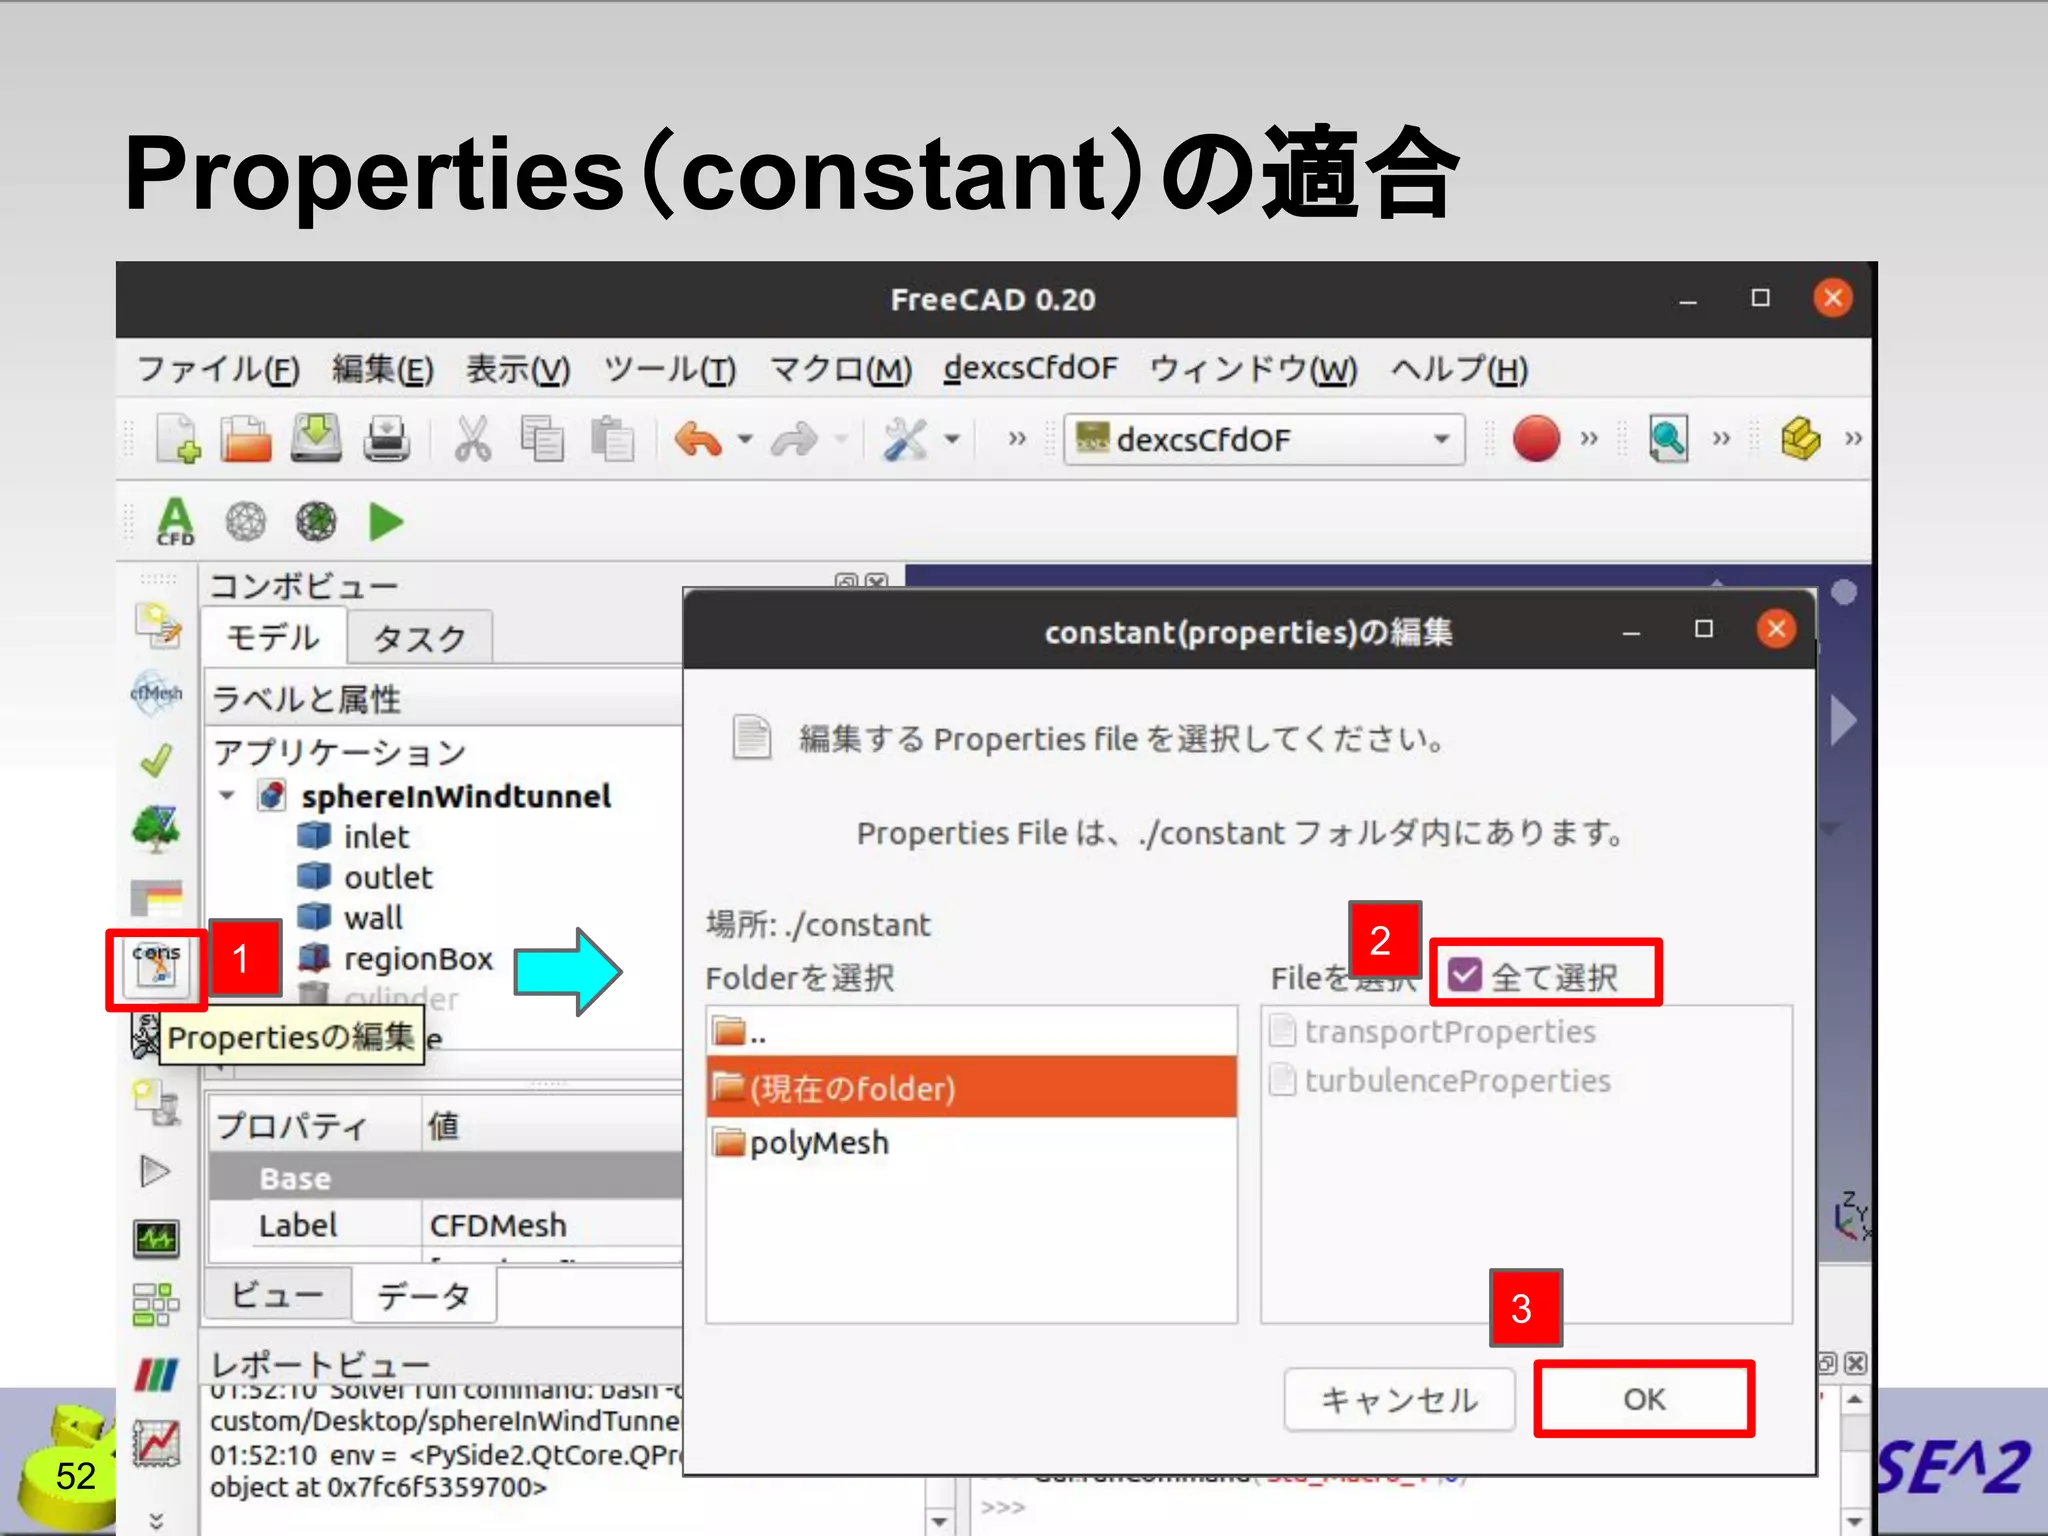Select the wall tree item

(373, 917)
